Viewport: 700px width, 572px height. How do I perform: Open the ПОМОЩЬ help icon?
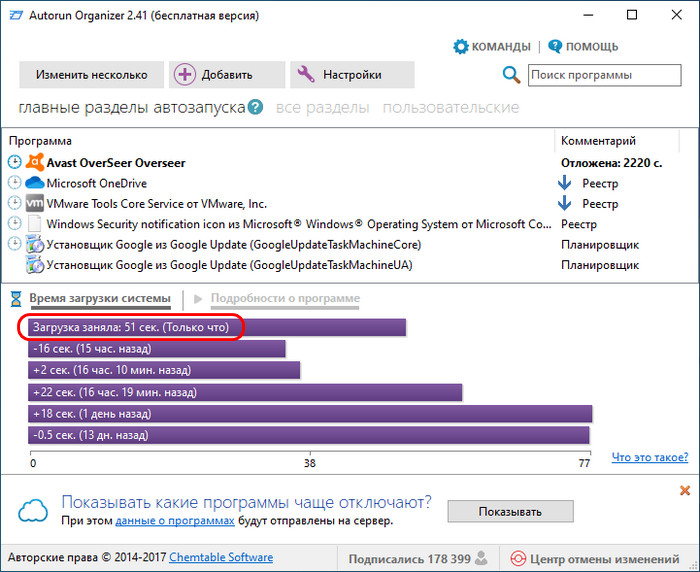[x=555, y=46]
